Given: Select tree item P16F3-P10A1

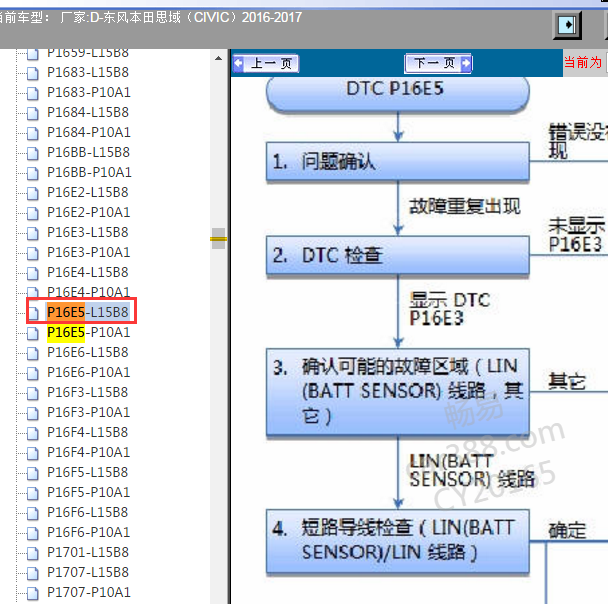Looking at the screenshot, I should pyautogui.click(x=89, y=412).
